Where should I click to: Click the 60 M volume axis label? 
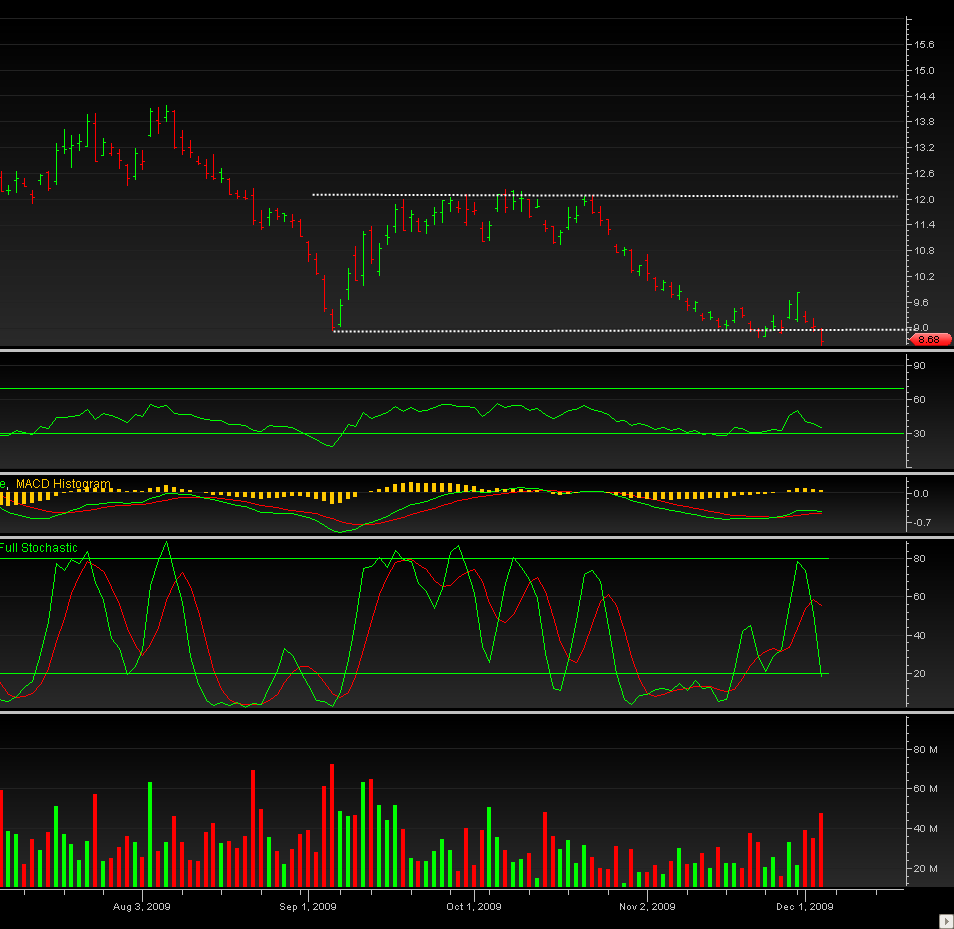[x=925, y=788]
